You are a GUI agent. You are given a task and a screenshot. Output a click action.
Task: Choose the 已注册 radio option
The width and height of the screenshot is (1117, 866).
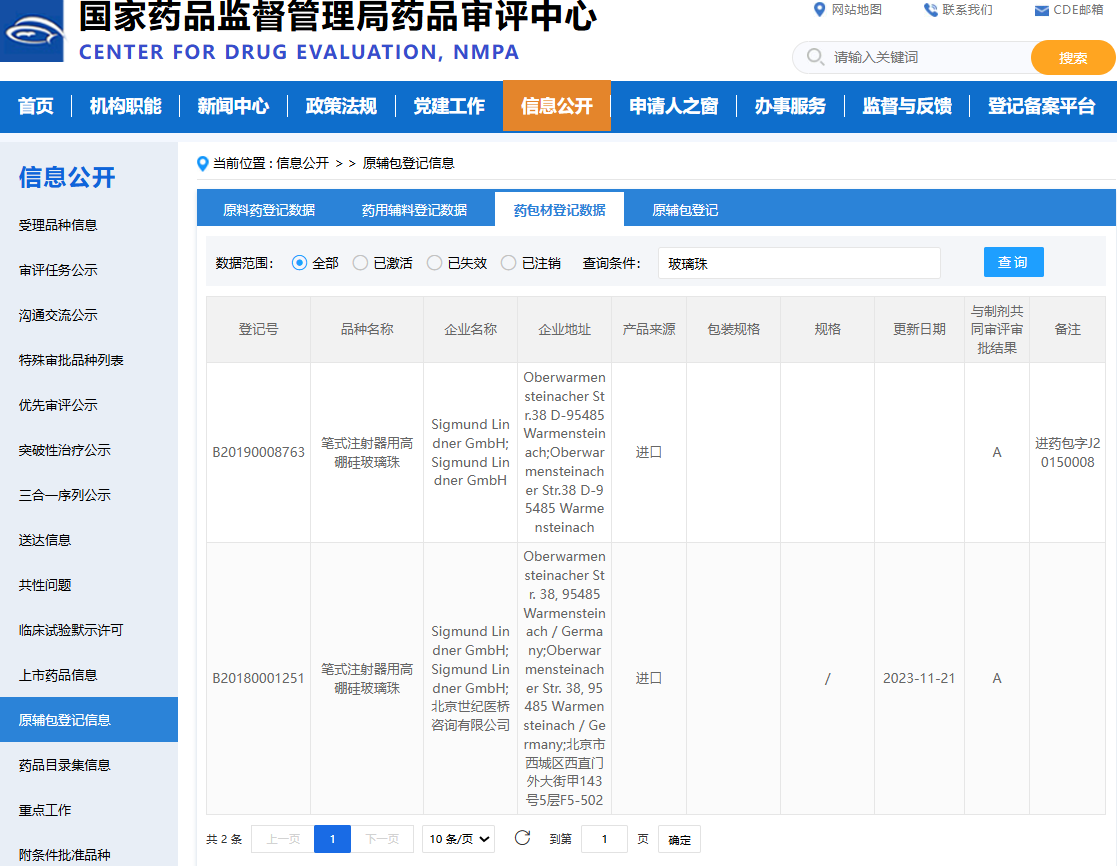click(510, 262)
